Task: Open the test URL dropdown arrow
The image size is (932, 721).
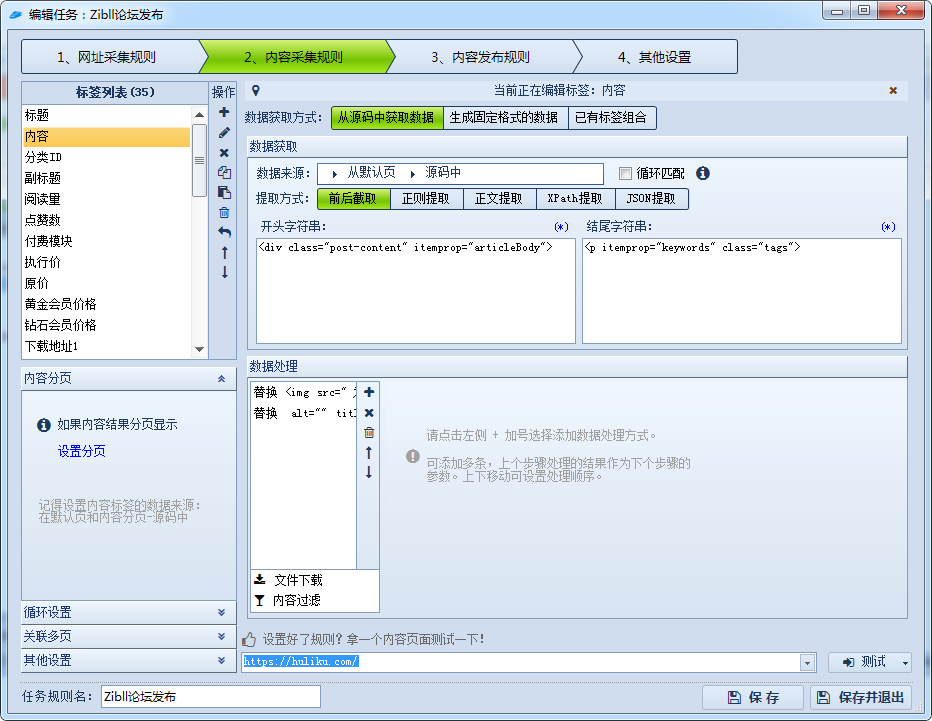Action: click(x=807, y=662)
